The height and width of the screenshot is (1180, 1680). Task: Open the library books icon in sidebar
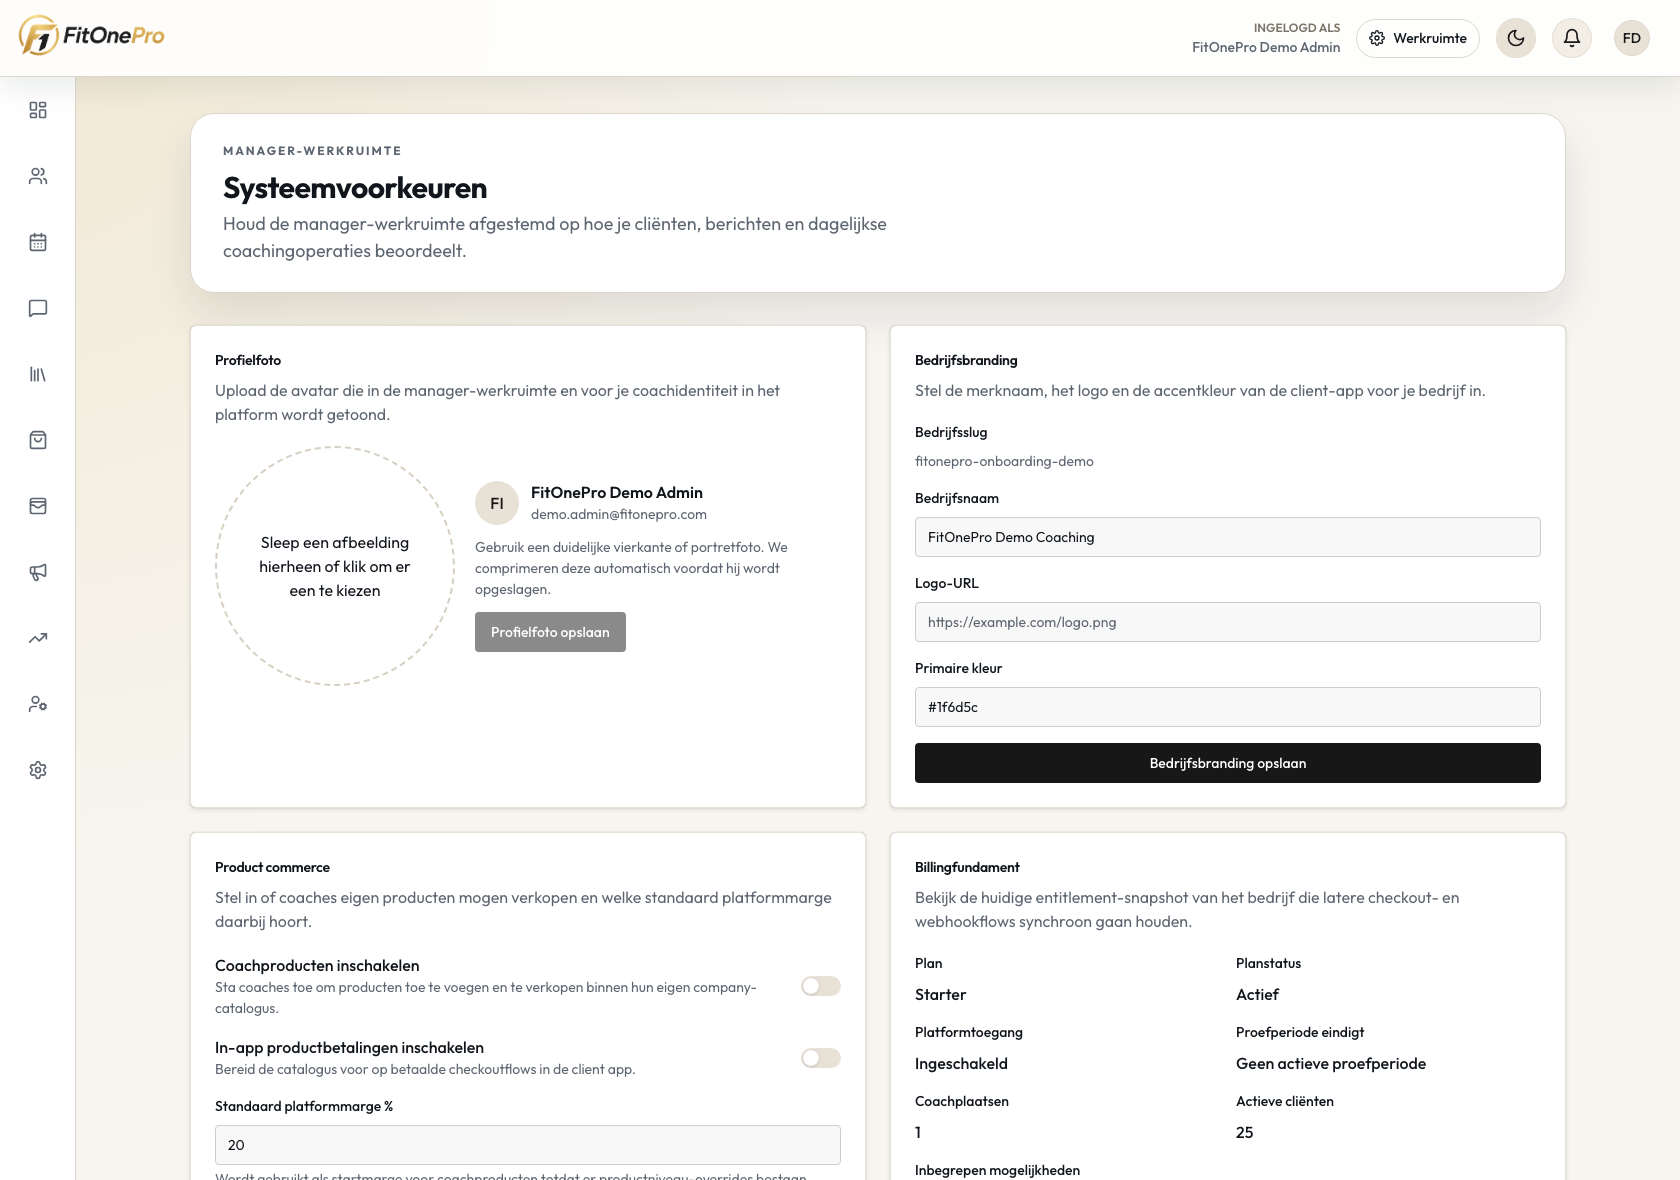tap(38, 374)
